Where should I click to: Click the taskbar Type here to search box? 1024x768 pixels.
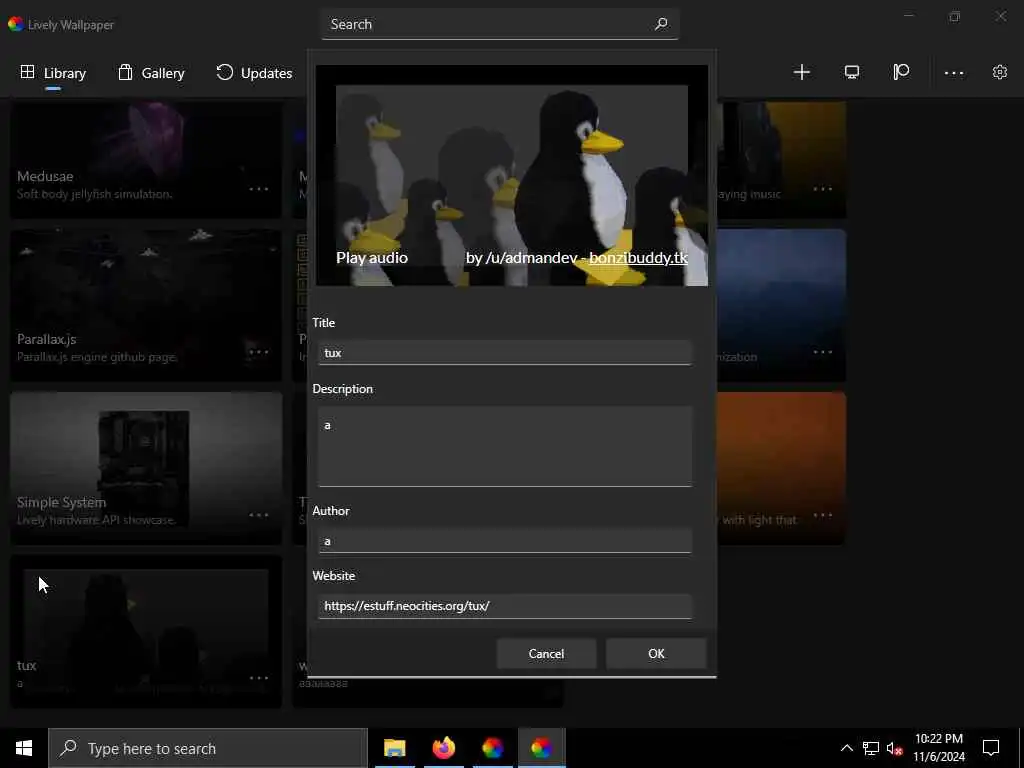[x=208, y=748]
